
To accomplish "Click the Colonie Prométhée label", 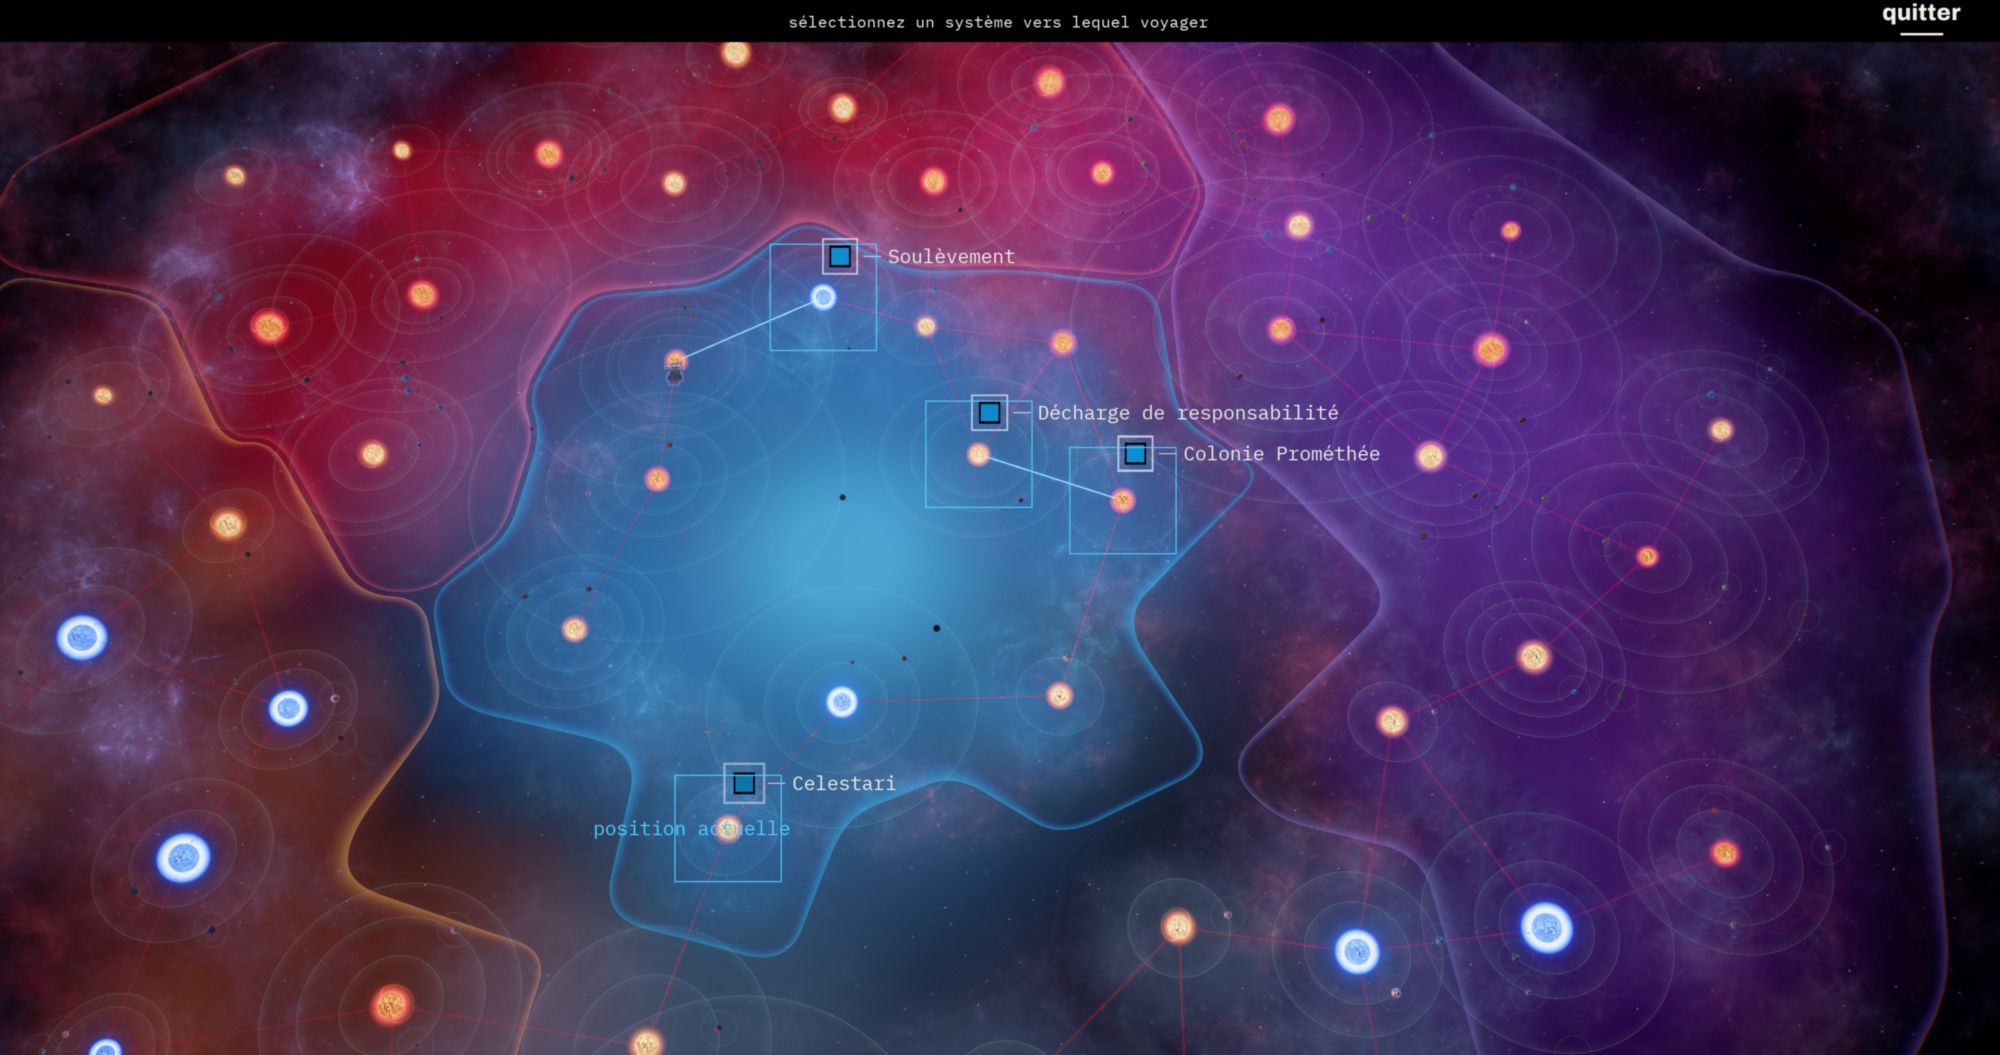I will [1281, 454].
